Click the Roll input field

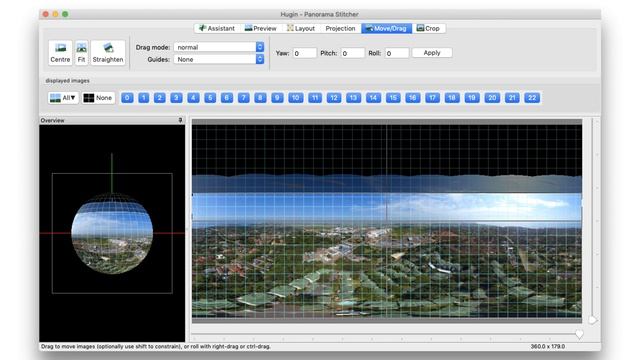click(x=397, y=53)
